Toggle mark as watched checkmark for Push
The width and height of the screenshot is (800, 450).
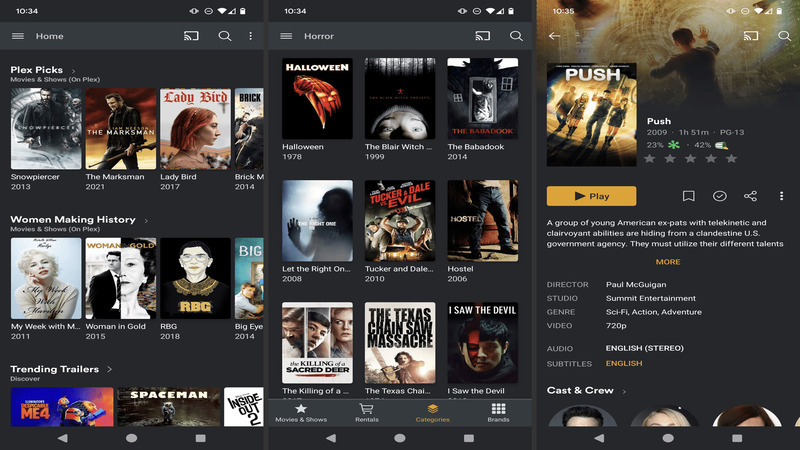click(x=720, y=196)
